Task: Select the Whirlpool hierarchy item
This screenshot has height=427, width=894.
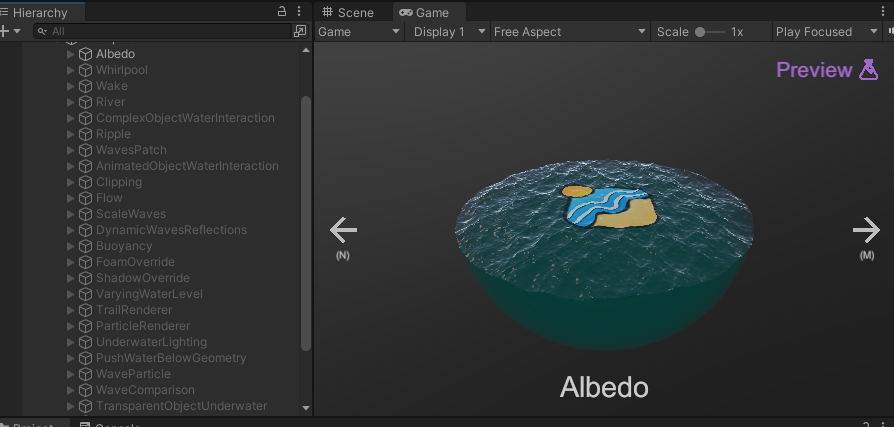Action: [x=121, y=70]
